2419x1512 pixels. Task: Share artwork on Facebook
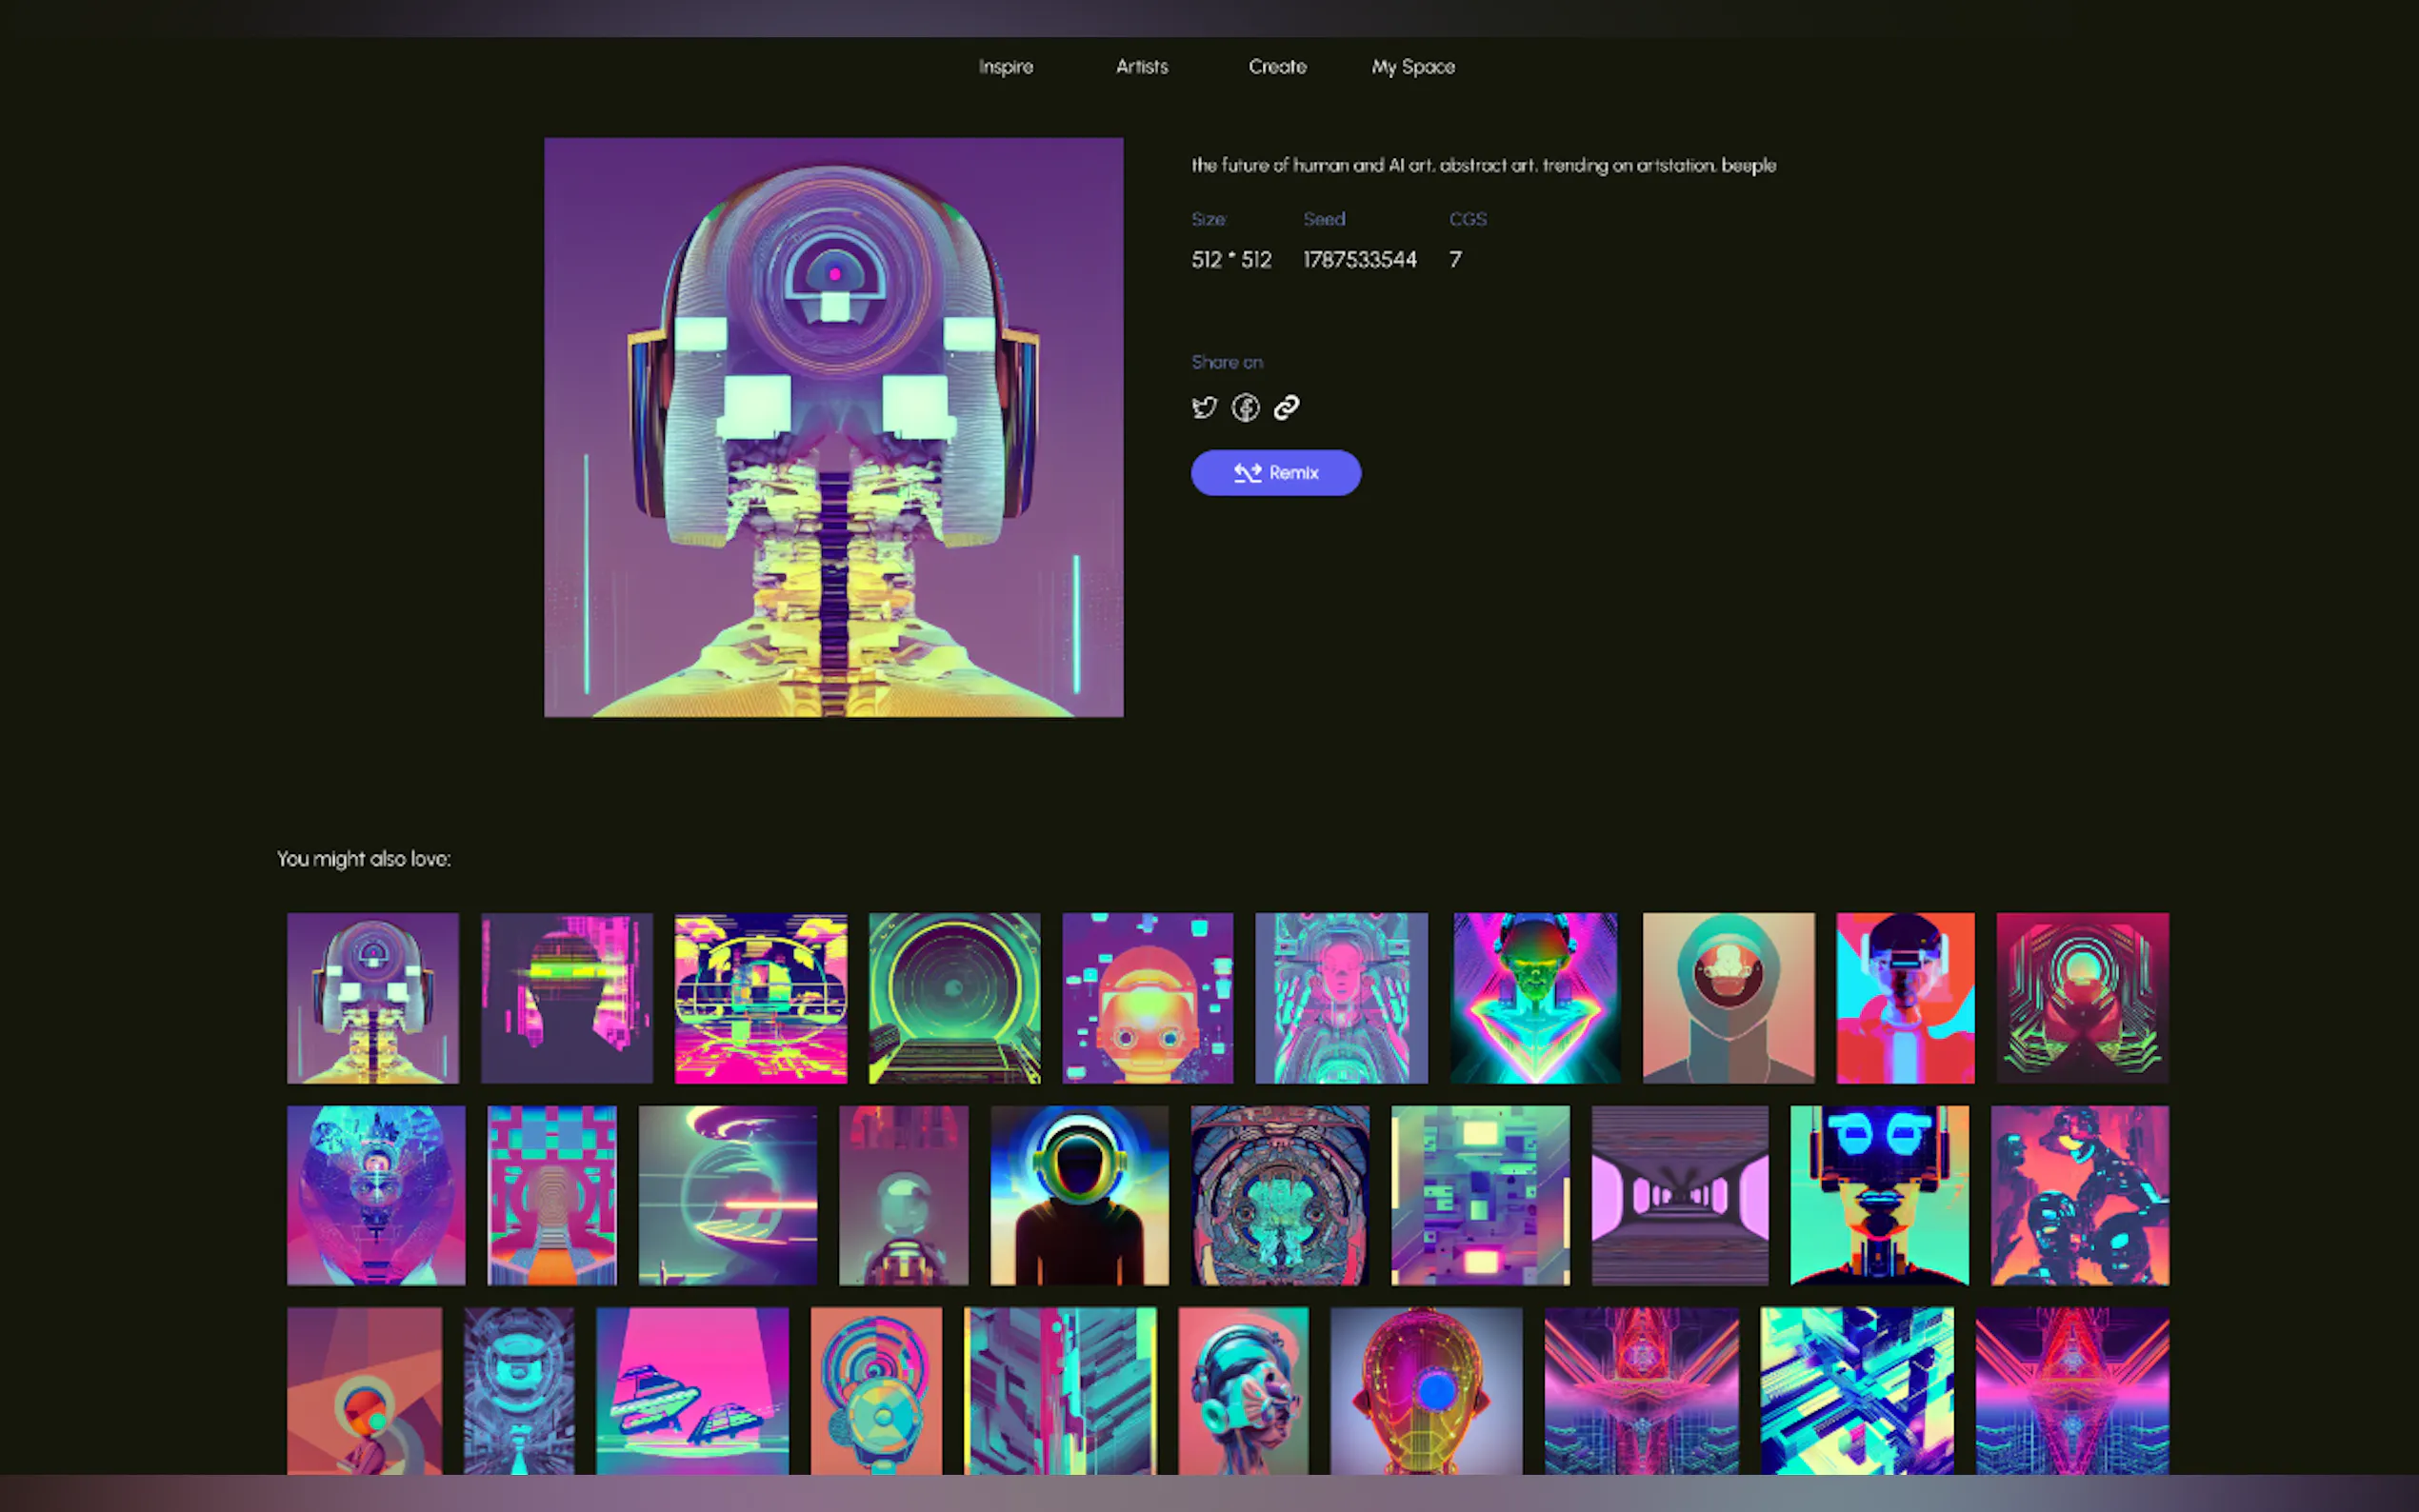[1245, 407]
